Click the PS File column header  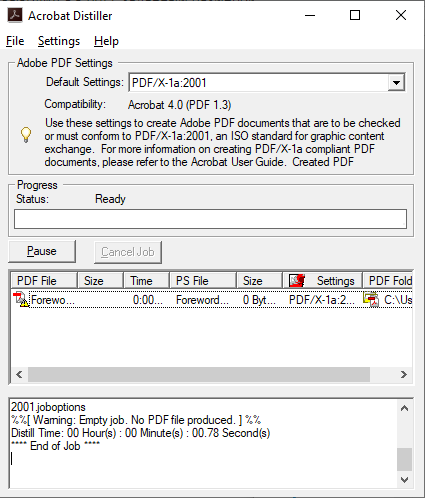point(203,281)
